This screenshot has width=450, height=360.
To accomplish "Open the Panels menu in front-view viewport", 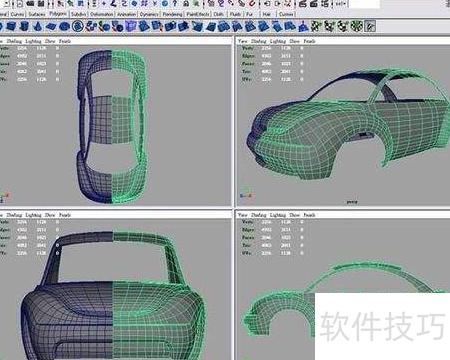I will click(65, 215).
